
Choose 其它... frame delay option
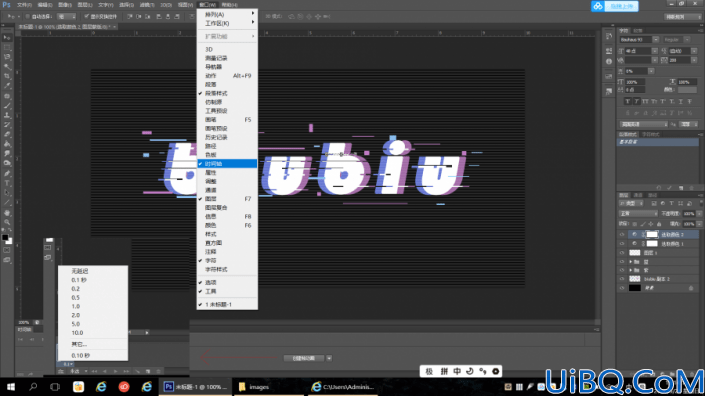(93, 344)
